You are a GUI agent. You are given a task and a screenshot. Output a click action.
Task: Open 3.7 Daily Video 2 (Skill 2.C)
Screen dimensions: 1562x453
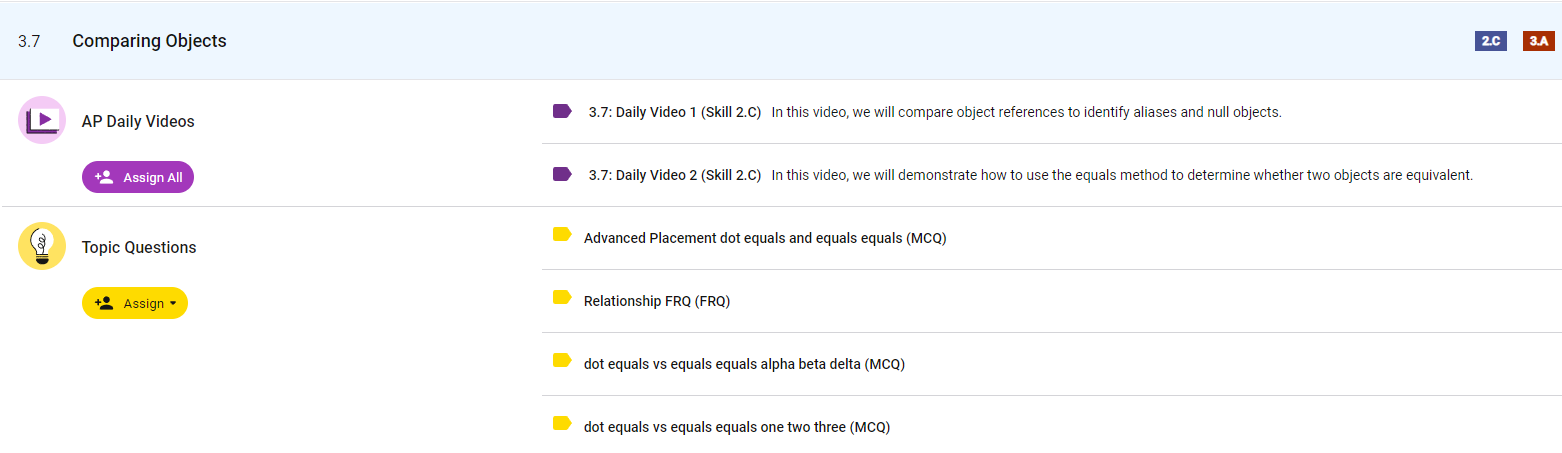[x=675, y=175]
